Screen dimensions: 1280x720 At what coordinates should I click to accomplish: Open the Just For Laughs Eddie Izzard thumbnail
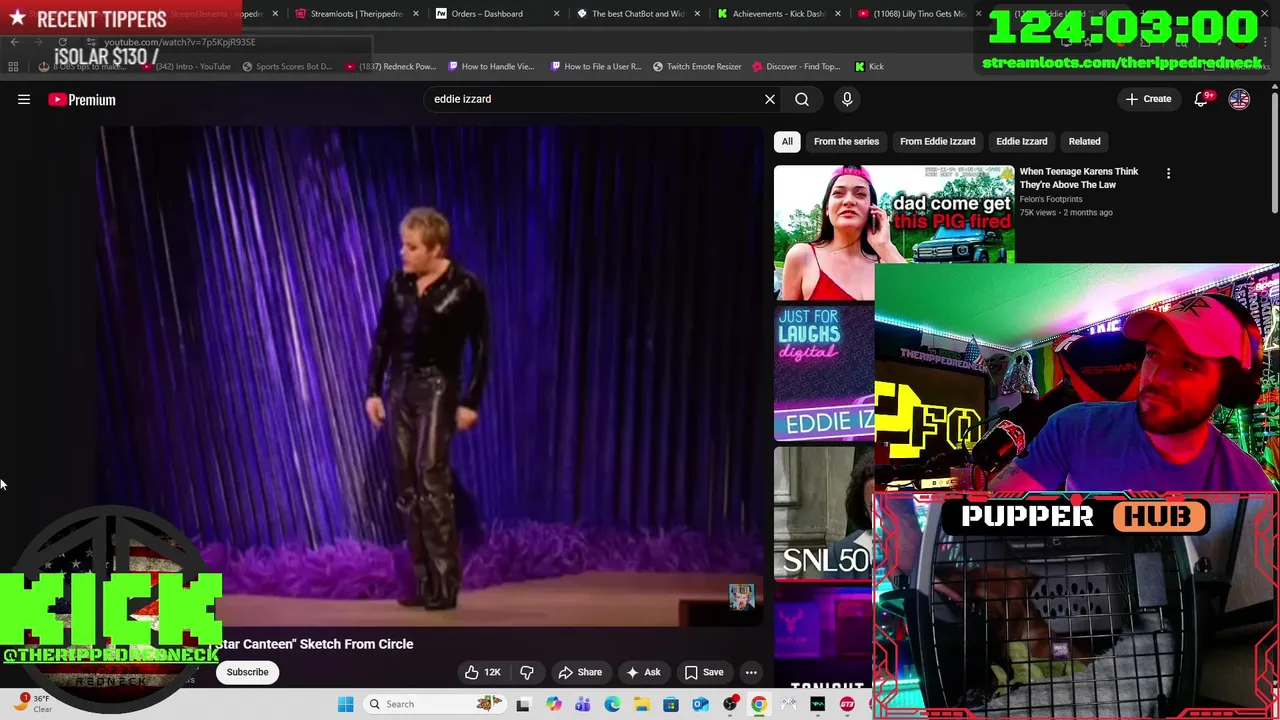(x=824, y=372)
